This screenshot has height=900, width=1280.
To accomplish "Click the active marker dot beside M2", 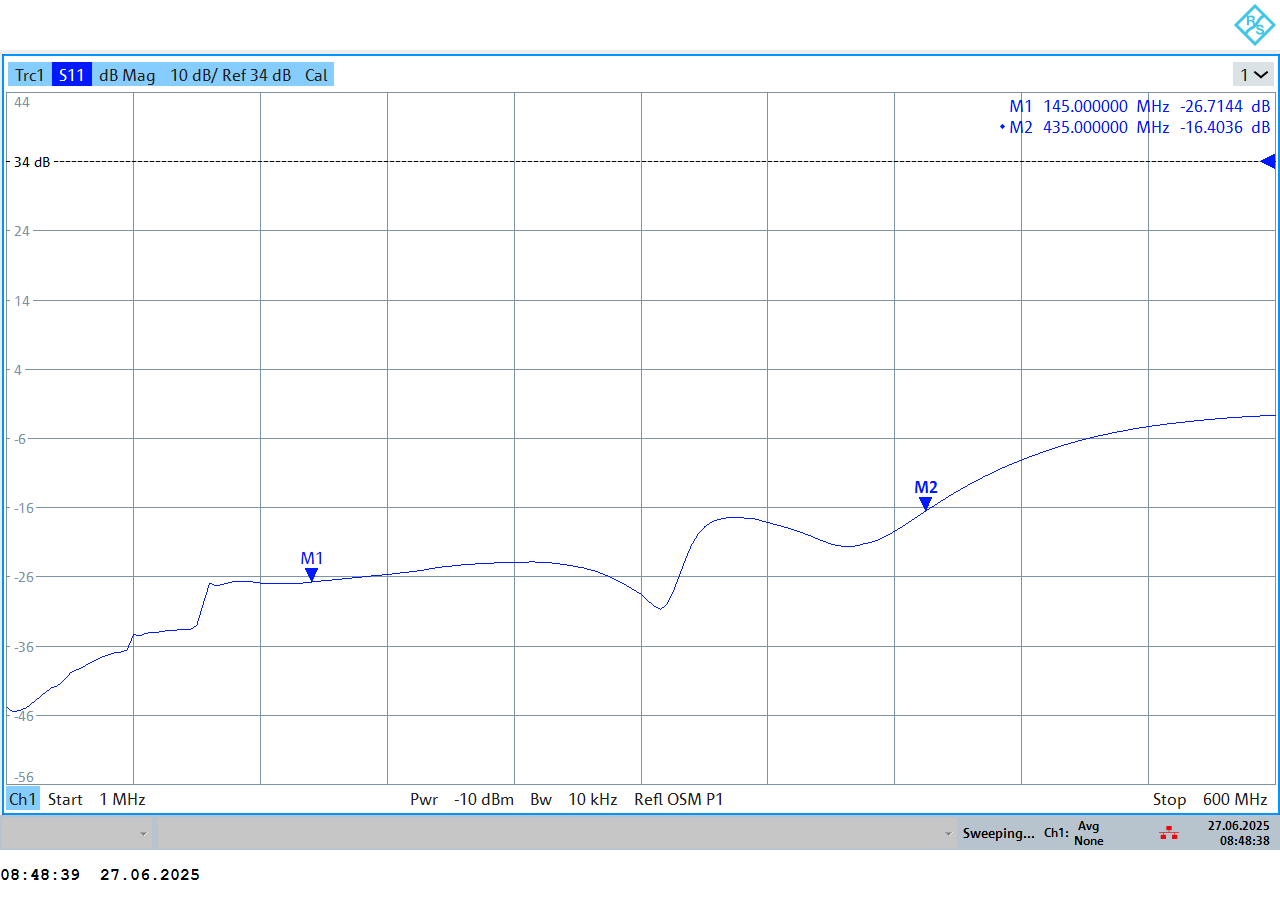I will [x=1002, y=128].
